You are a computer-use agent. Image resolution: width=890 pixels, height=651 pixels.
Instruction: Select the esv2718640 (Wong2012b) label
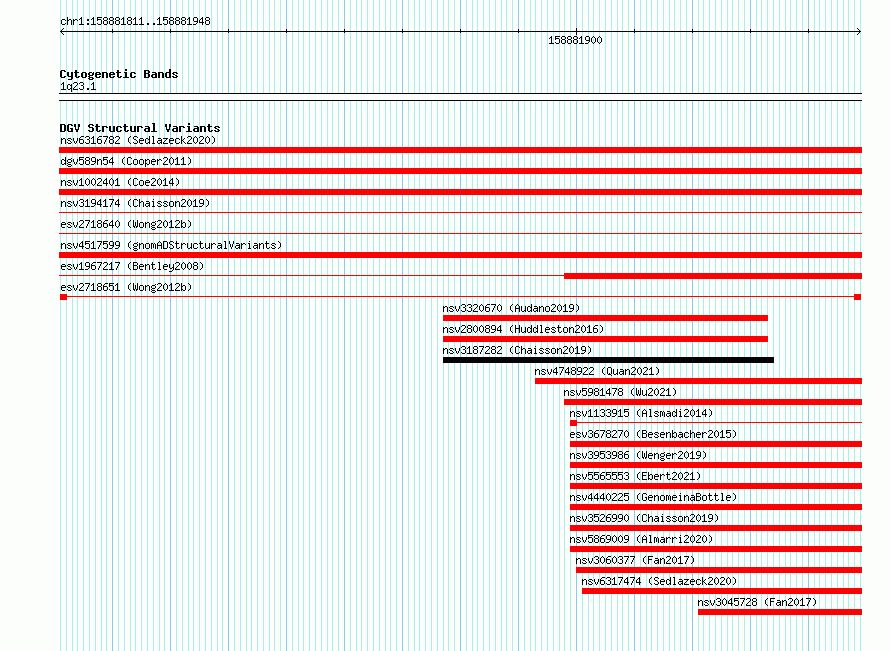tap(126, 224)
